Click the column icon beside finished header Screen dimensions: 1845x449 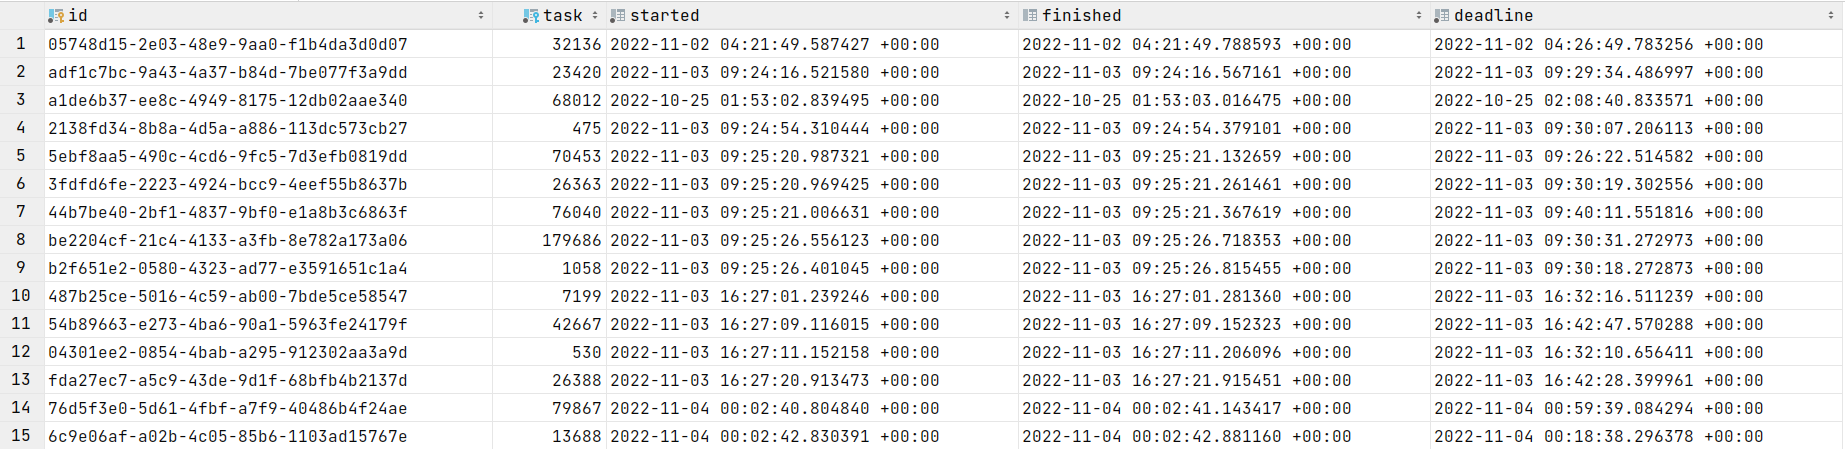[1030, 16]
